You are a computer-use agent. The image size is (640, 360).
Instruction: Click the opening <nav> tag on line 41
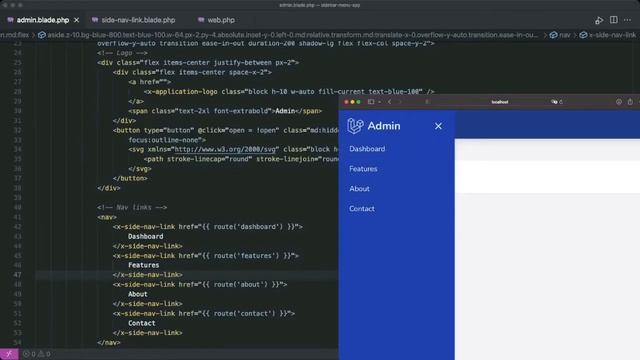[x=107, y=217]
